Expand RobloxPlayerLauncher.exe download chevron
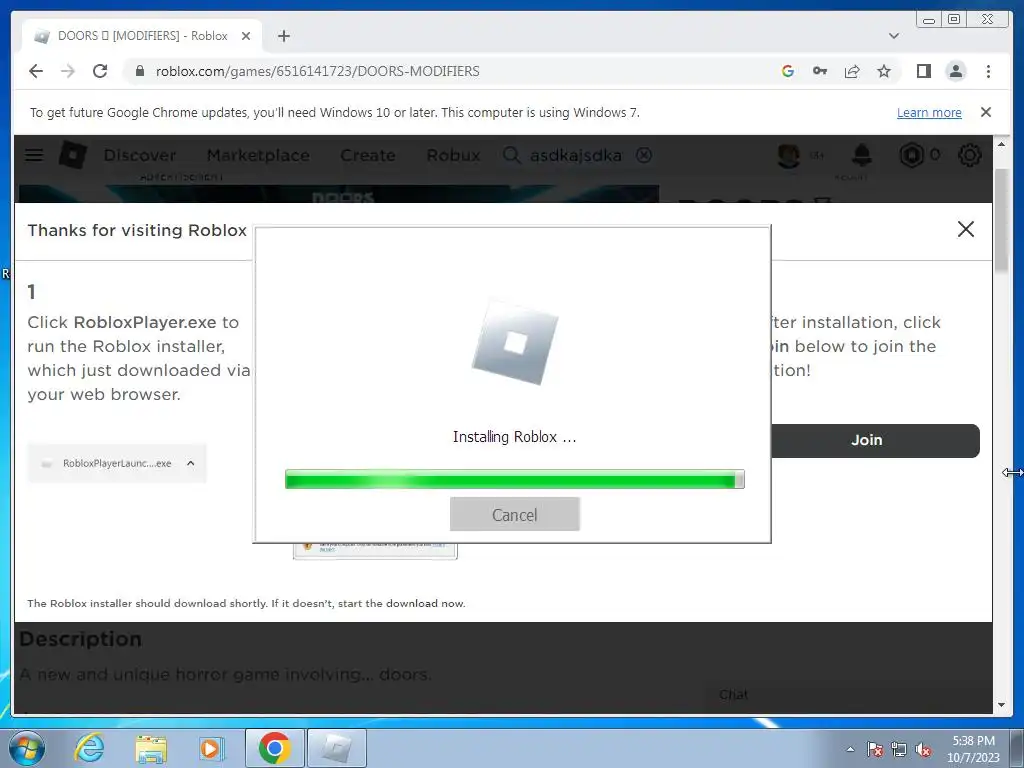 [x=191, y=463]
